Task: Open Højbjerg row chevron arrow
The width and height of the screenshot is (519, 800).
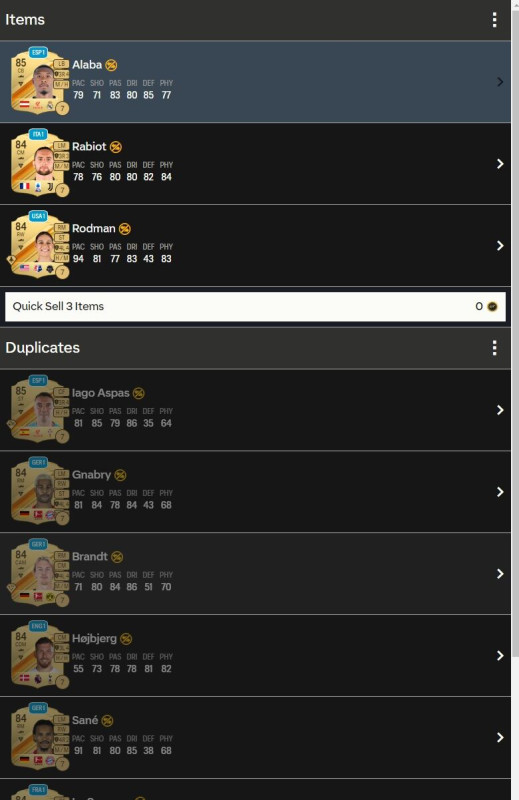Action: 500,656
